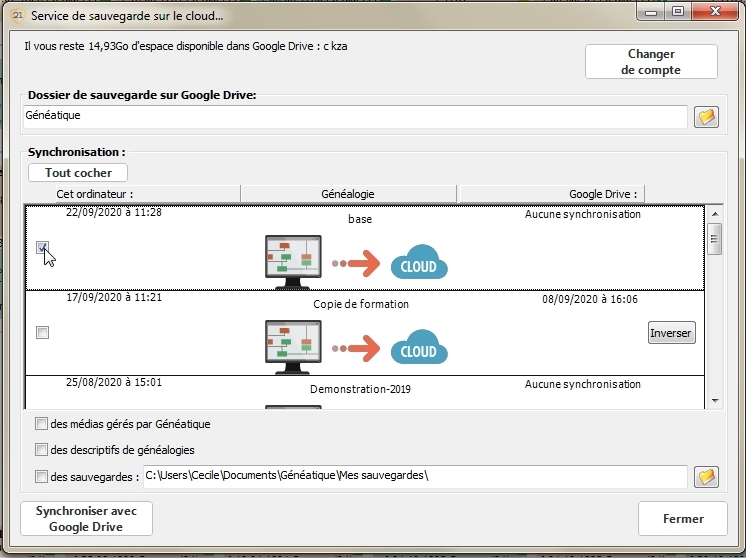Image resolution: width=746 pixels, height=558 pixels.
Task: Minimize the cloud backup window
Action: pos(651,12)
